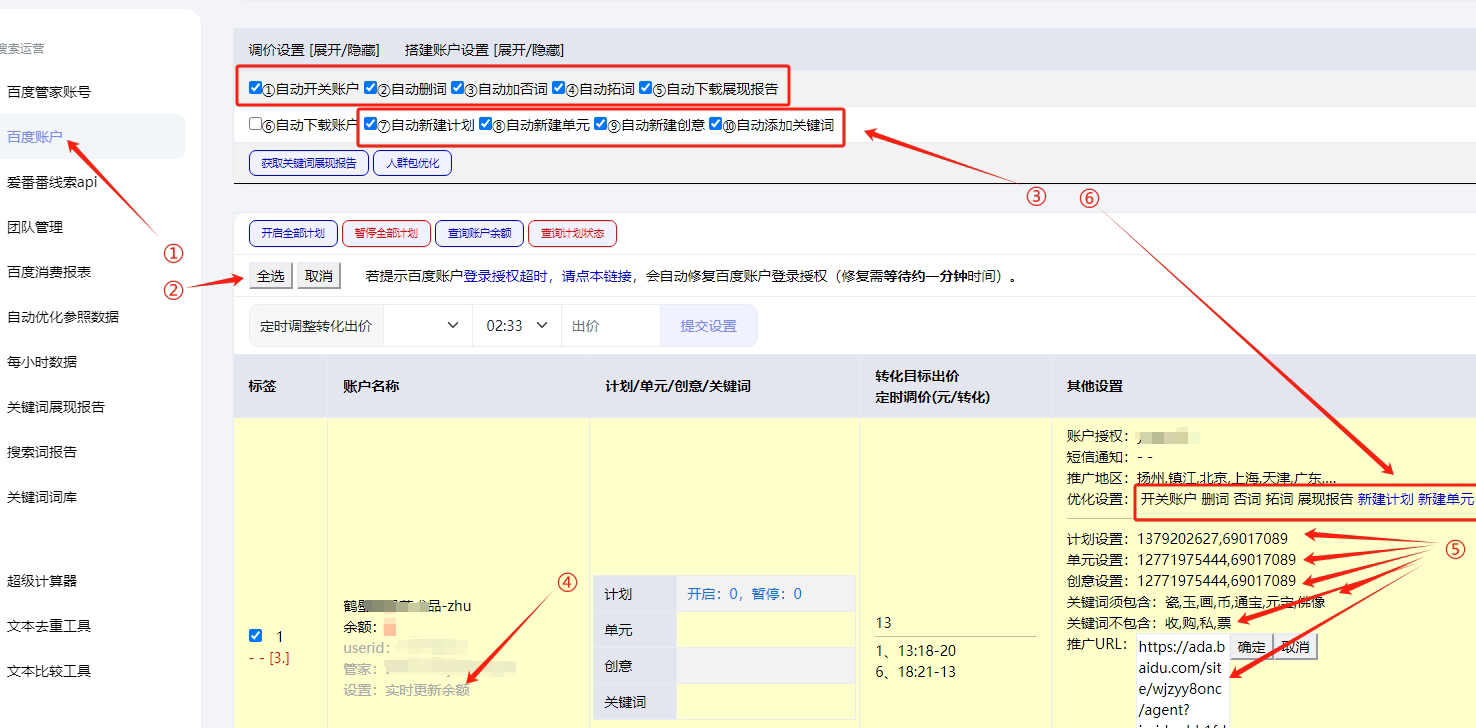Screen dimensions: 1476x728
Task: Toggle the 搭建账户设置 展开/隐藏 section
Action: pyautogui.click(x=484, y=50)
